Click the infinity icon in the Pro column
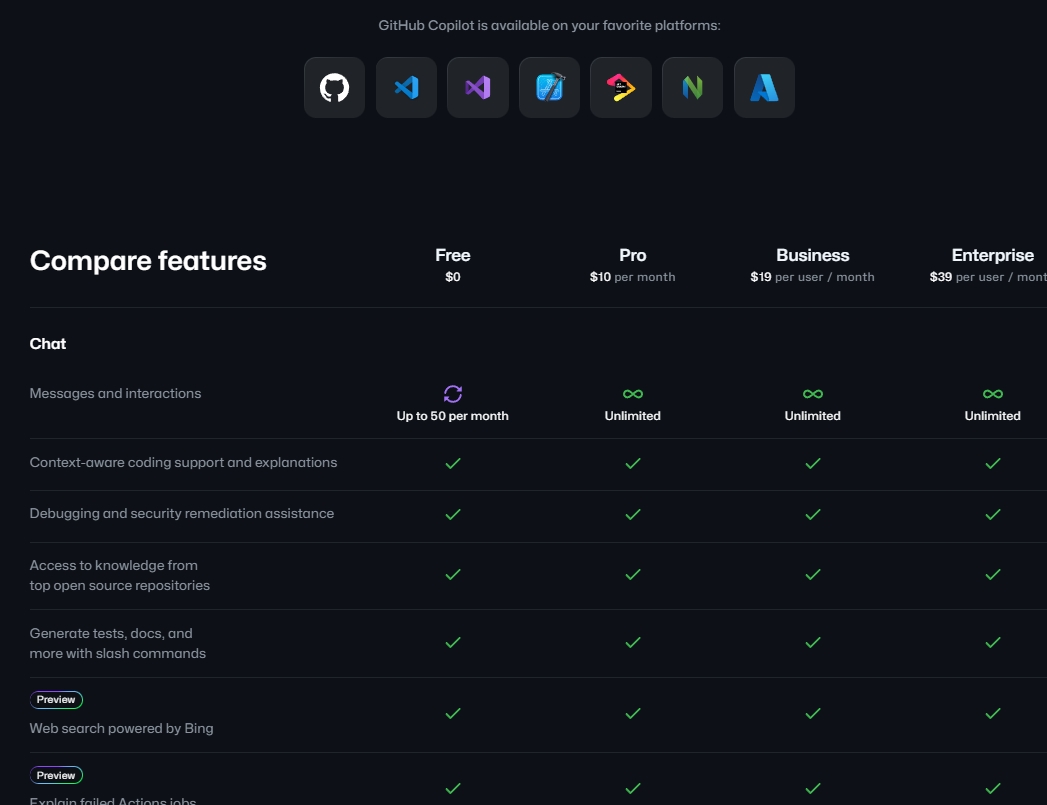 (632, 393)
